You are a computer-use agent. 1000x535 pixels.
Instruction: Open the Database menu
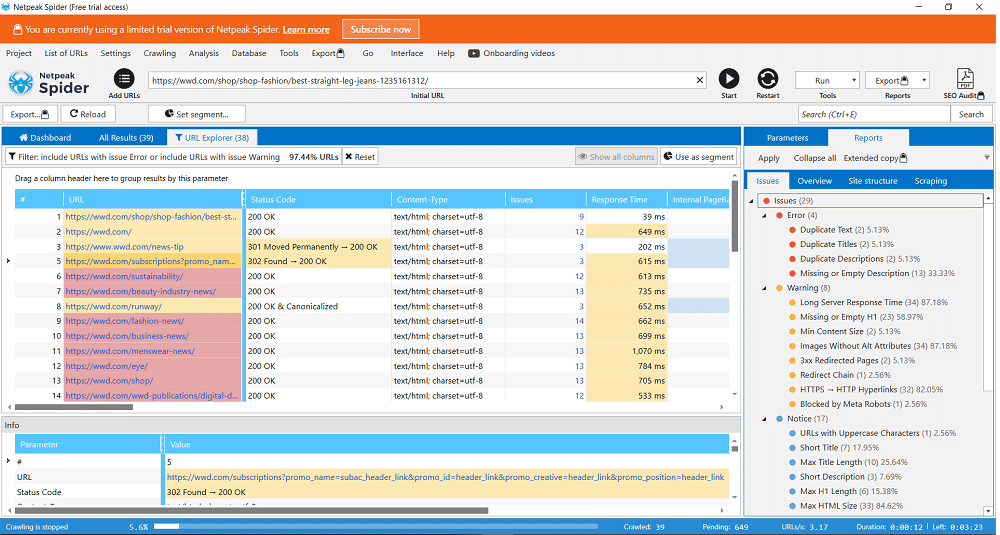[249, 54]
